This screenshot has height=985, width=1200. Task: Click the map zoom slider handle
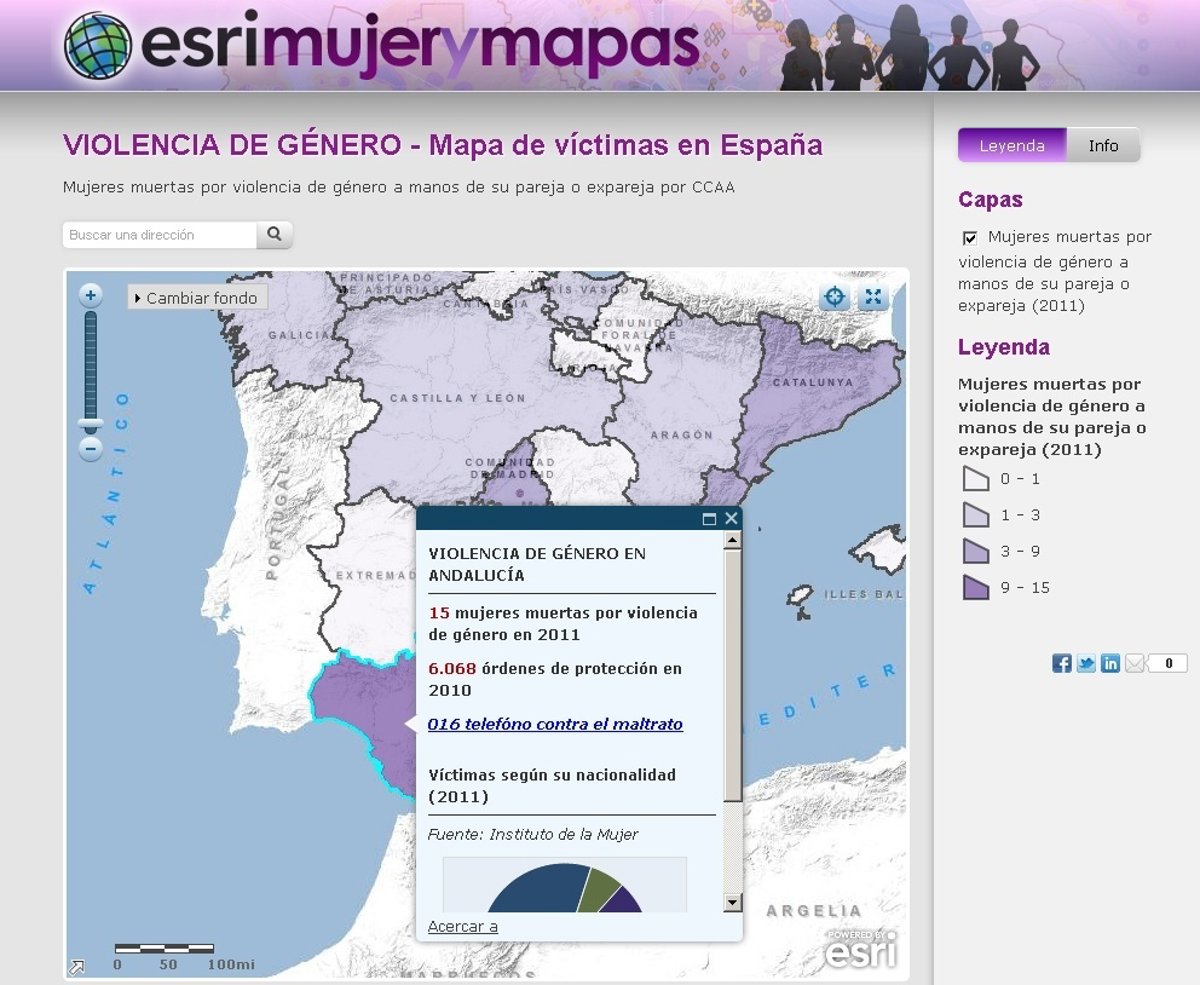pos(91,423)
